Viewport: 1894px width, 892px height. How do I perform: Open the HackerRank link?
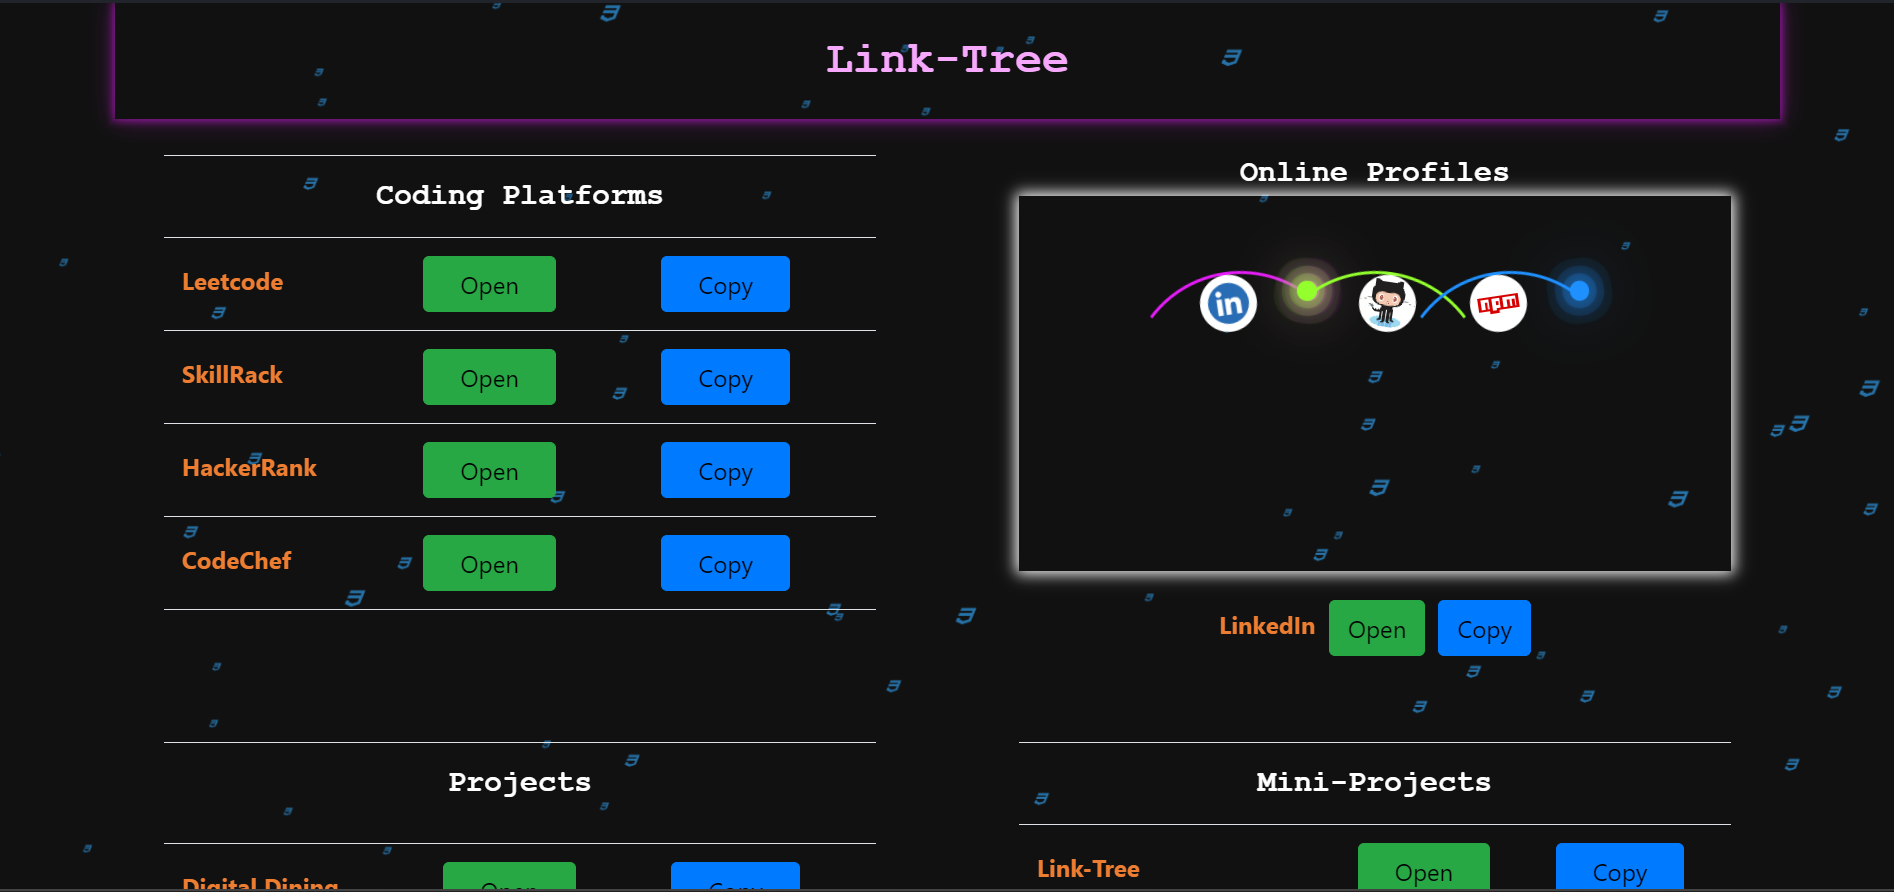(489, 470)
